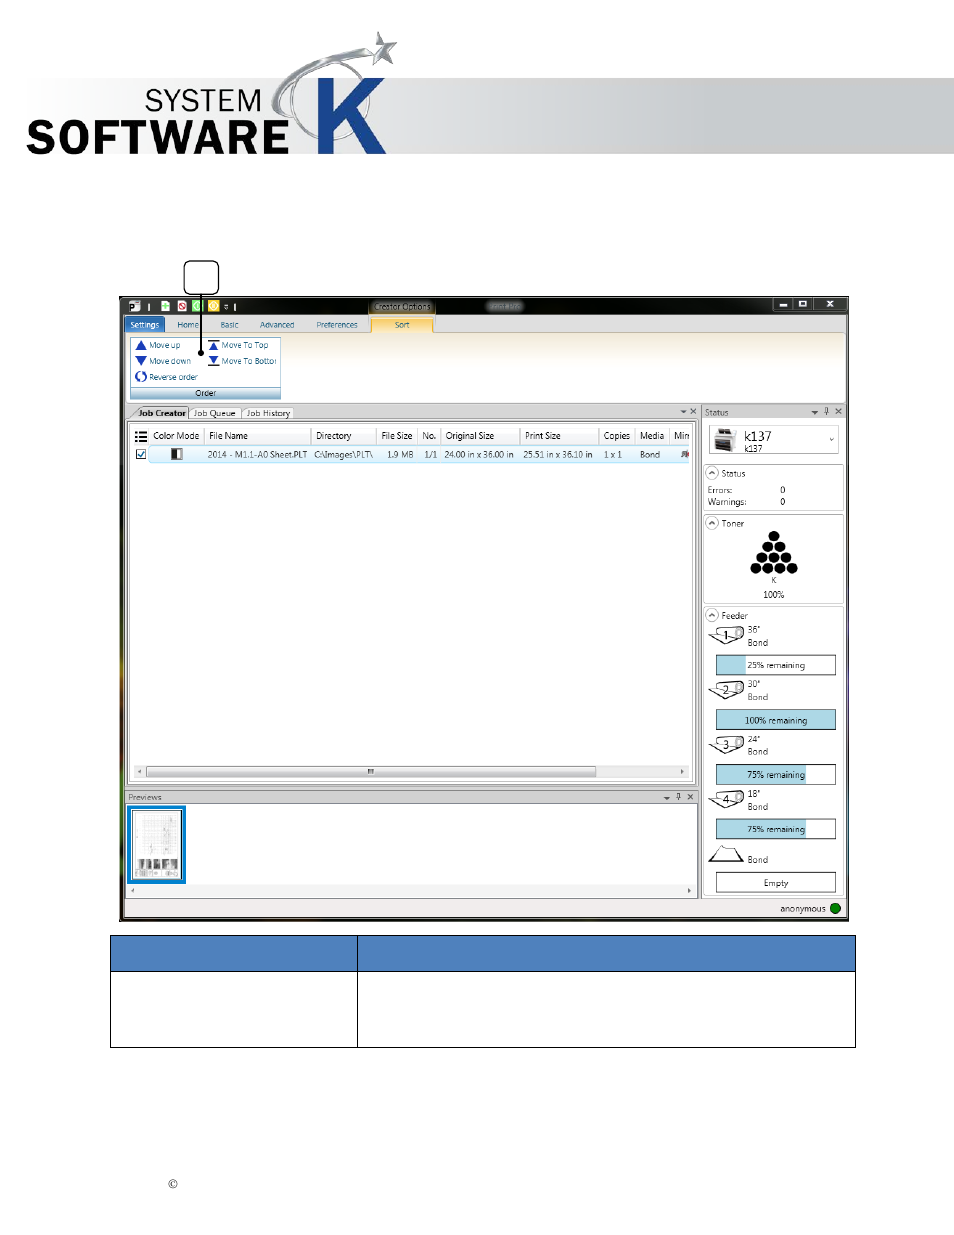Screen dimensions: 954x1235
Task: Sort by the Print Size column header
Action: [560, 436]
